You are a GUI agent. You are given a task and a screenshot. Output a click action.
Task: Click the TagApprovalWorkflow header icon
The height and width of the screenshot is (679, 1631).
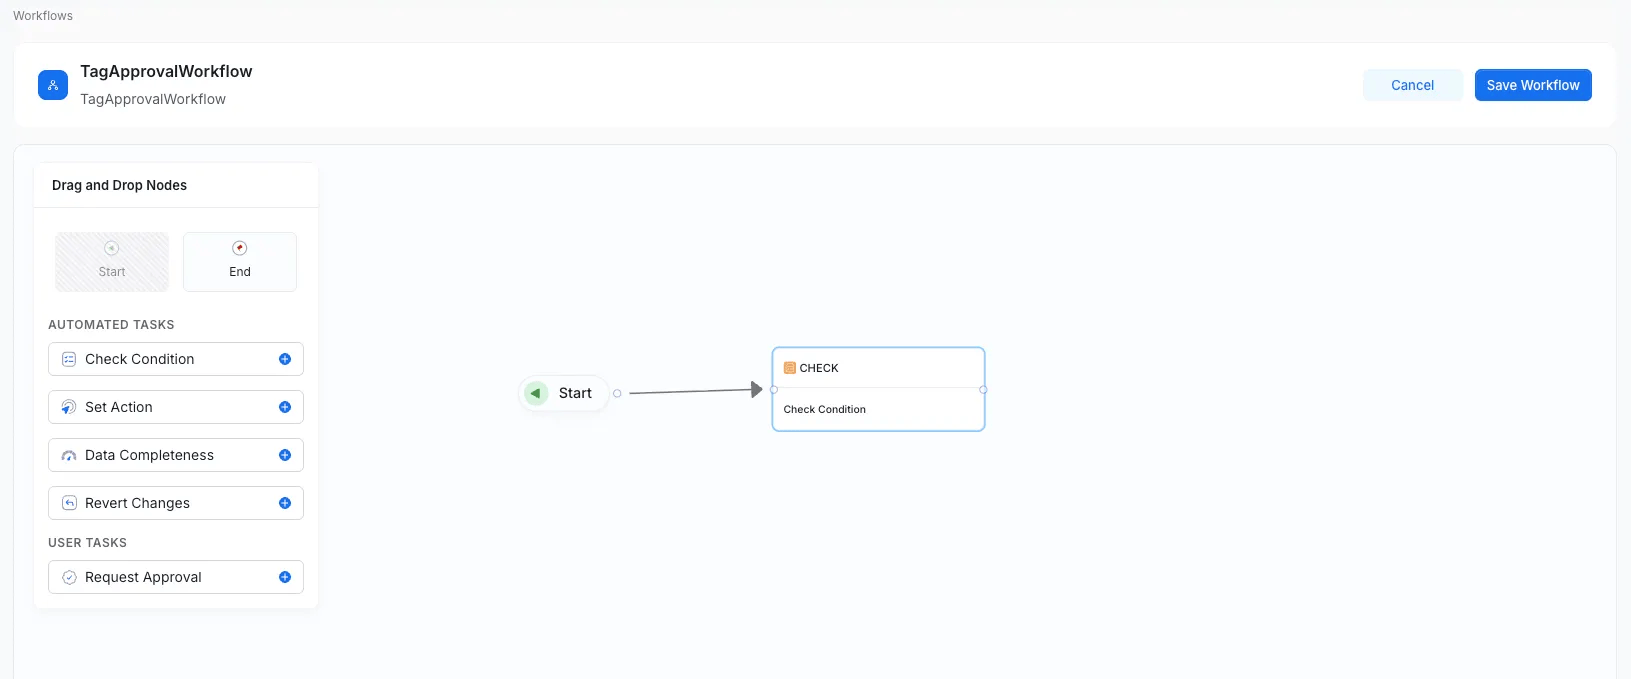coord(52,85)
